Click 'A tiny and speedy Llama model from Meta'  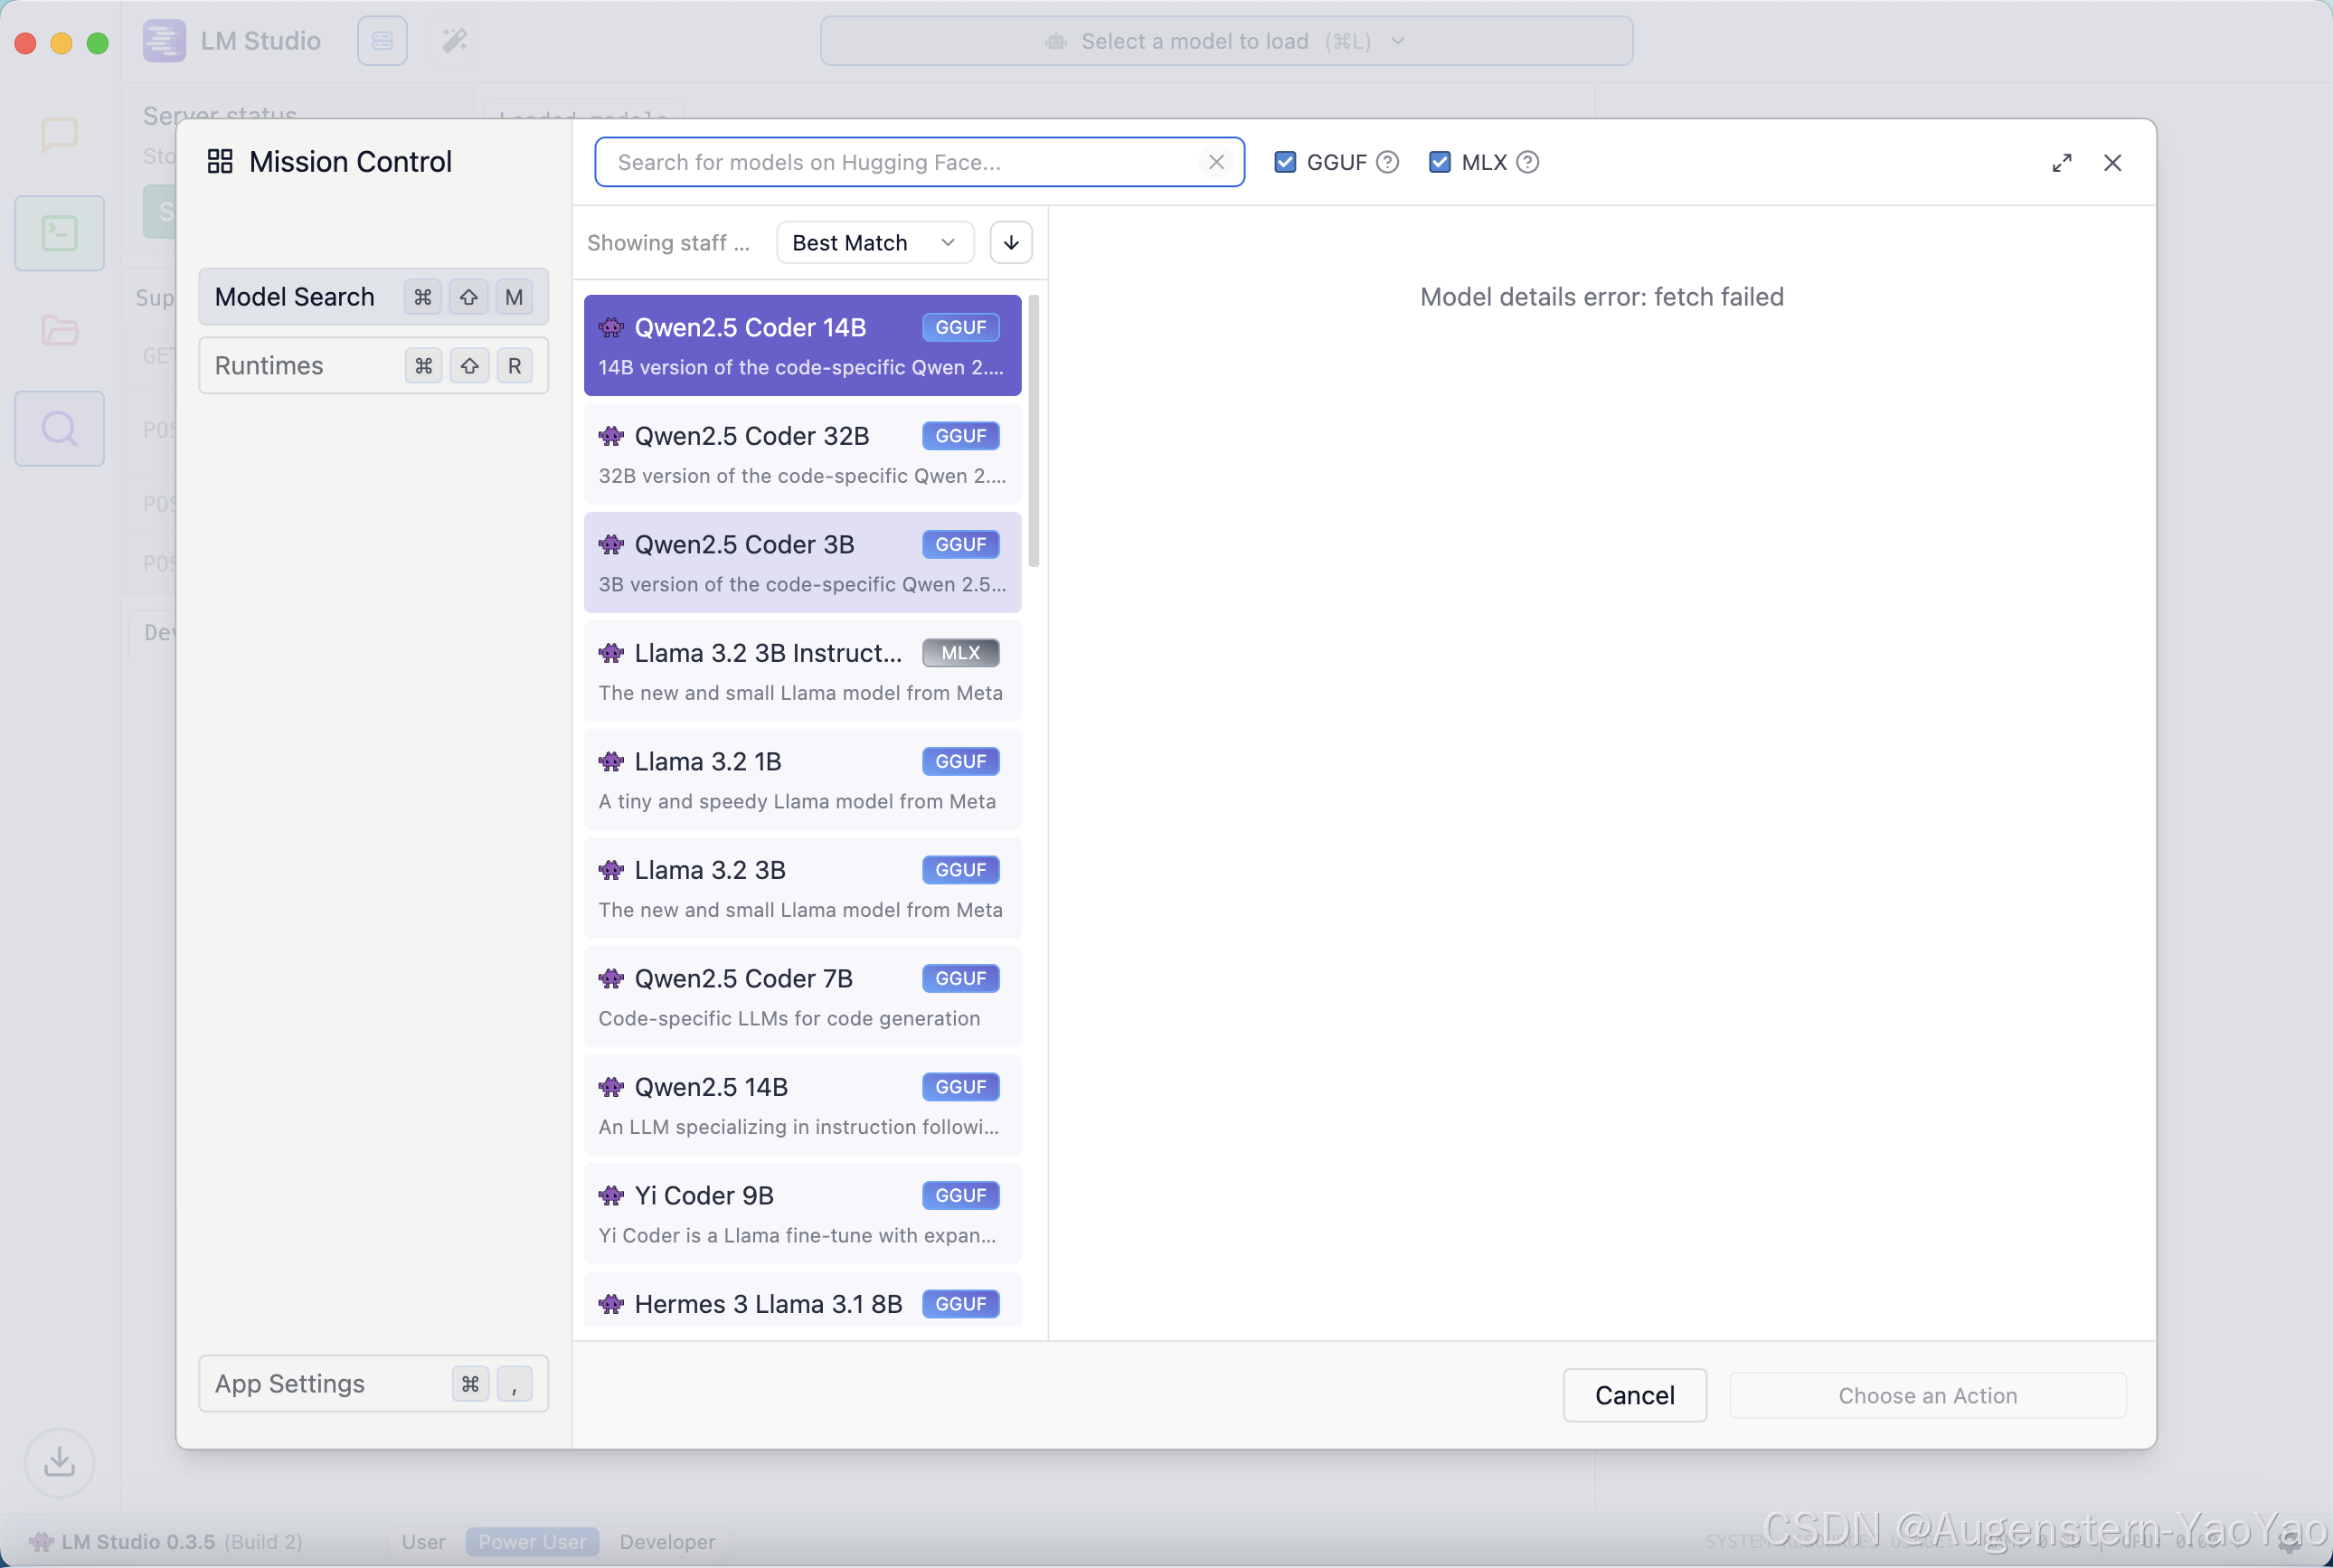(x=797, y=801)
